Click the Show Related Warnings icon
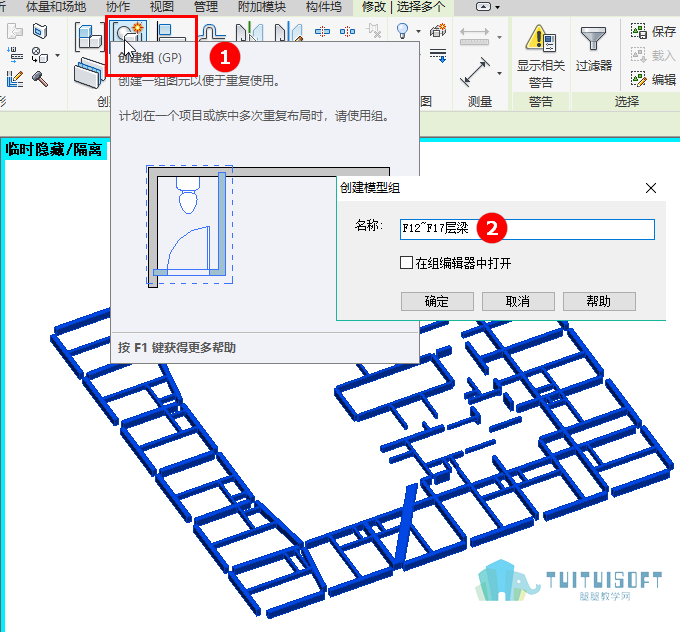 (x=540, y=38)
